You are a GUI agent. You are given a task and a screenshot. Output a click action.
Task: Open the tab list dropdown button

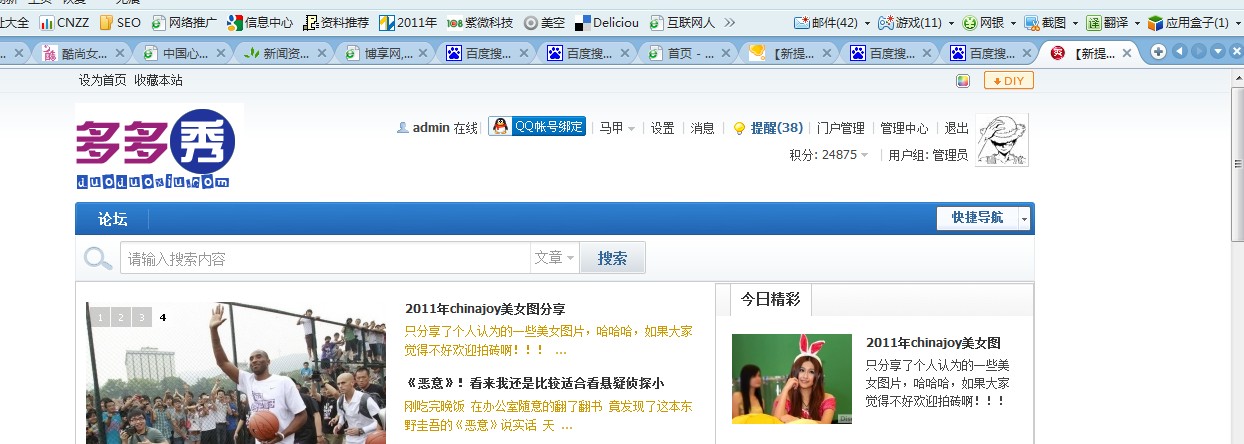coord(1217,52)
